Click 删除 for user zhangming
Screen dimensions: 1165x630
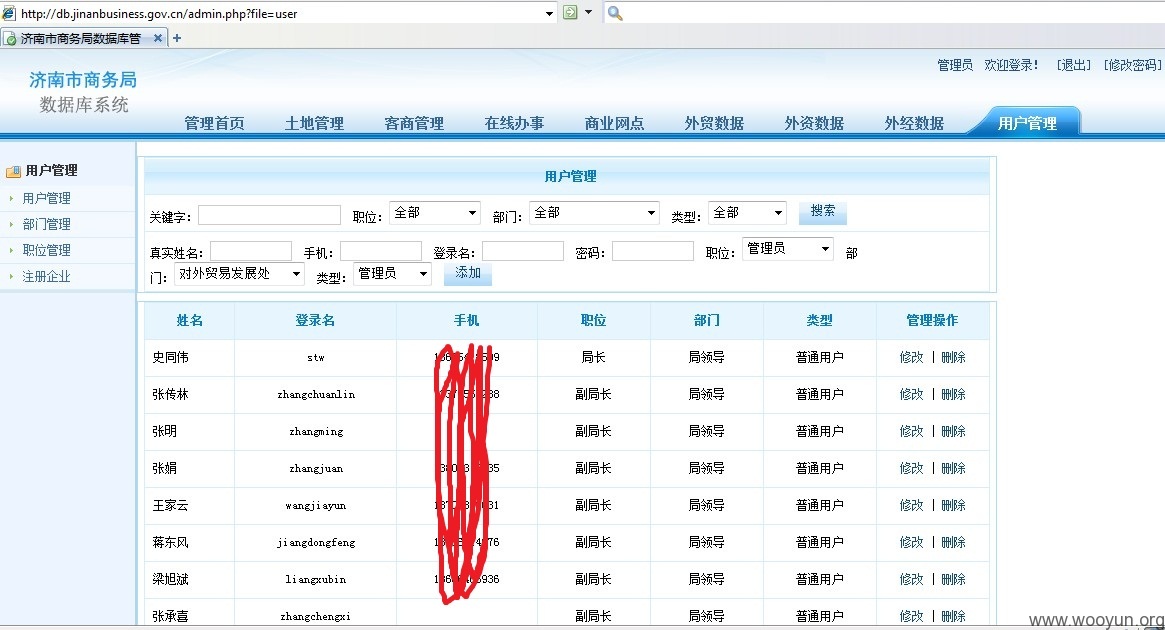(953, 432)
